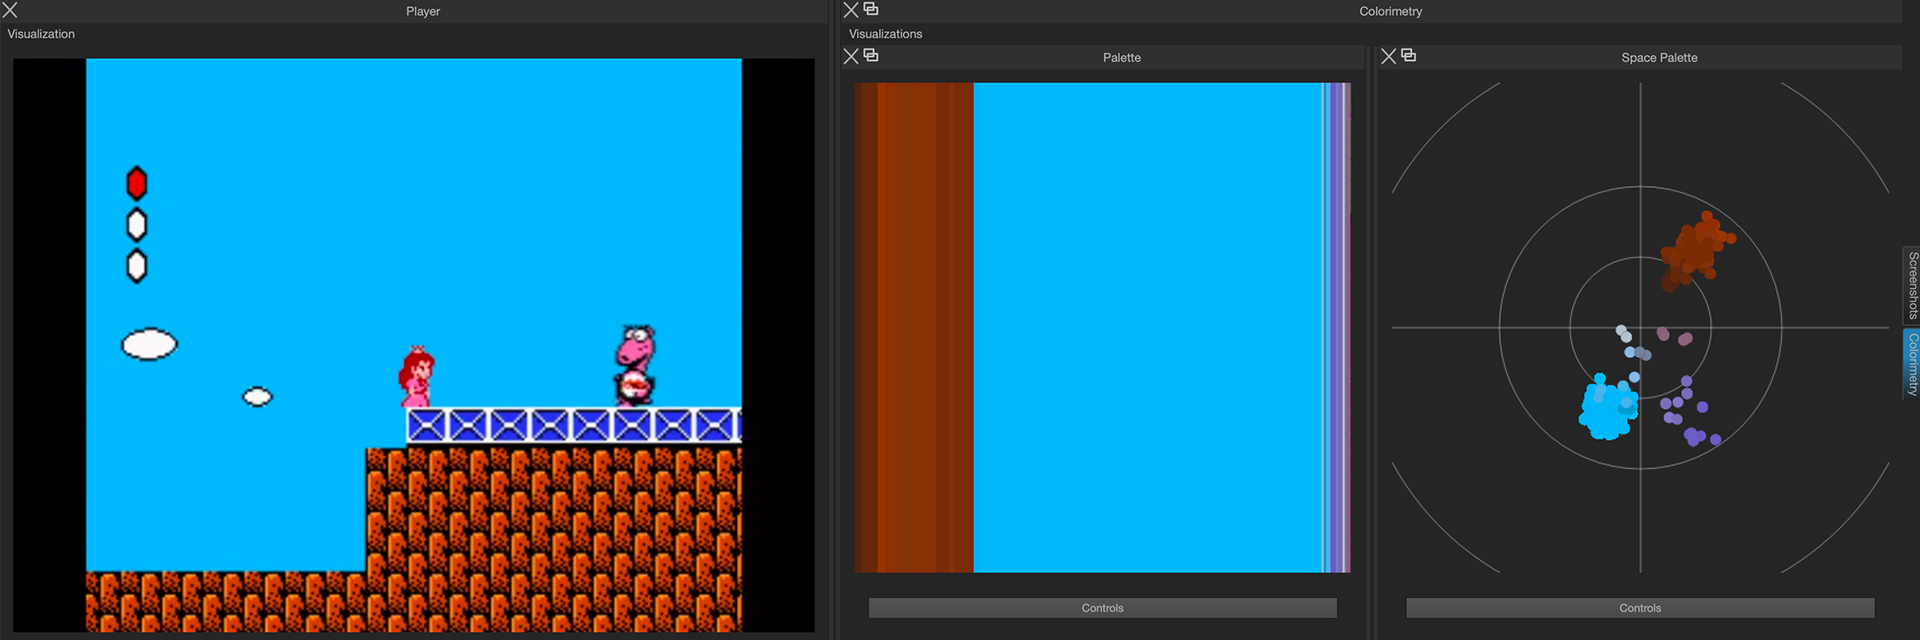
Task: Click the sky blue band in Palette
Action: tap(1148, 328)
